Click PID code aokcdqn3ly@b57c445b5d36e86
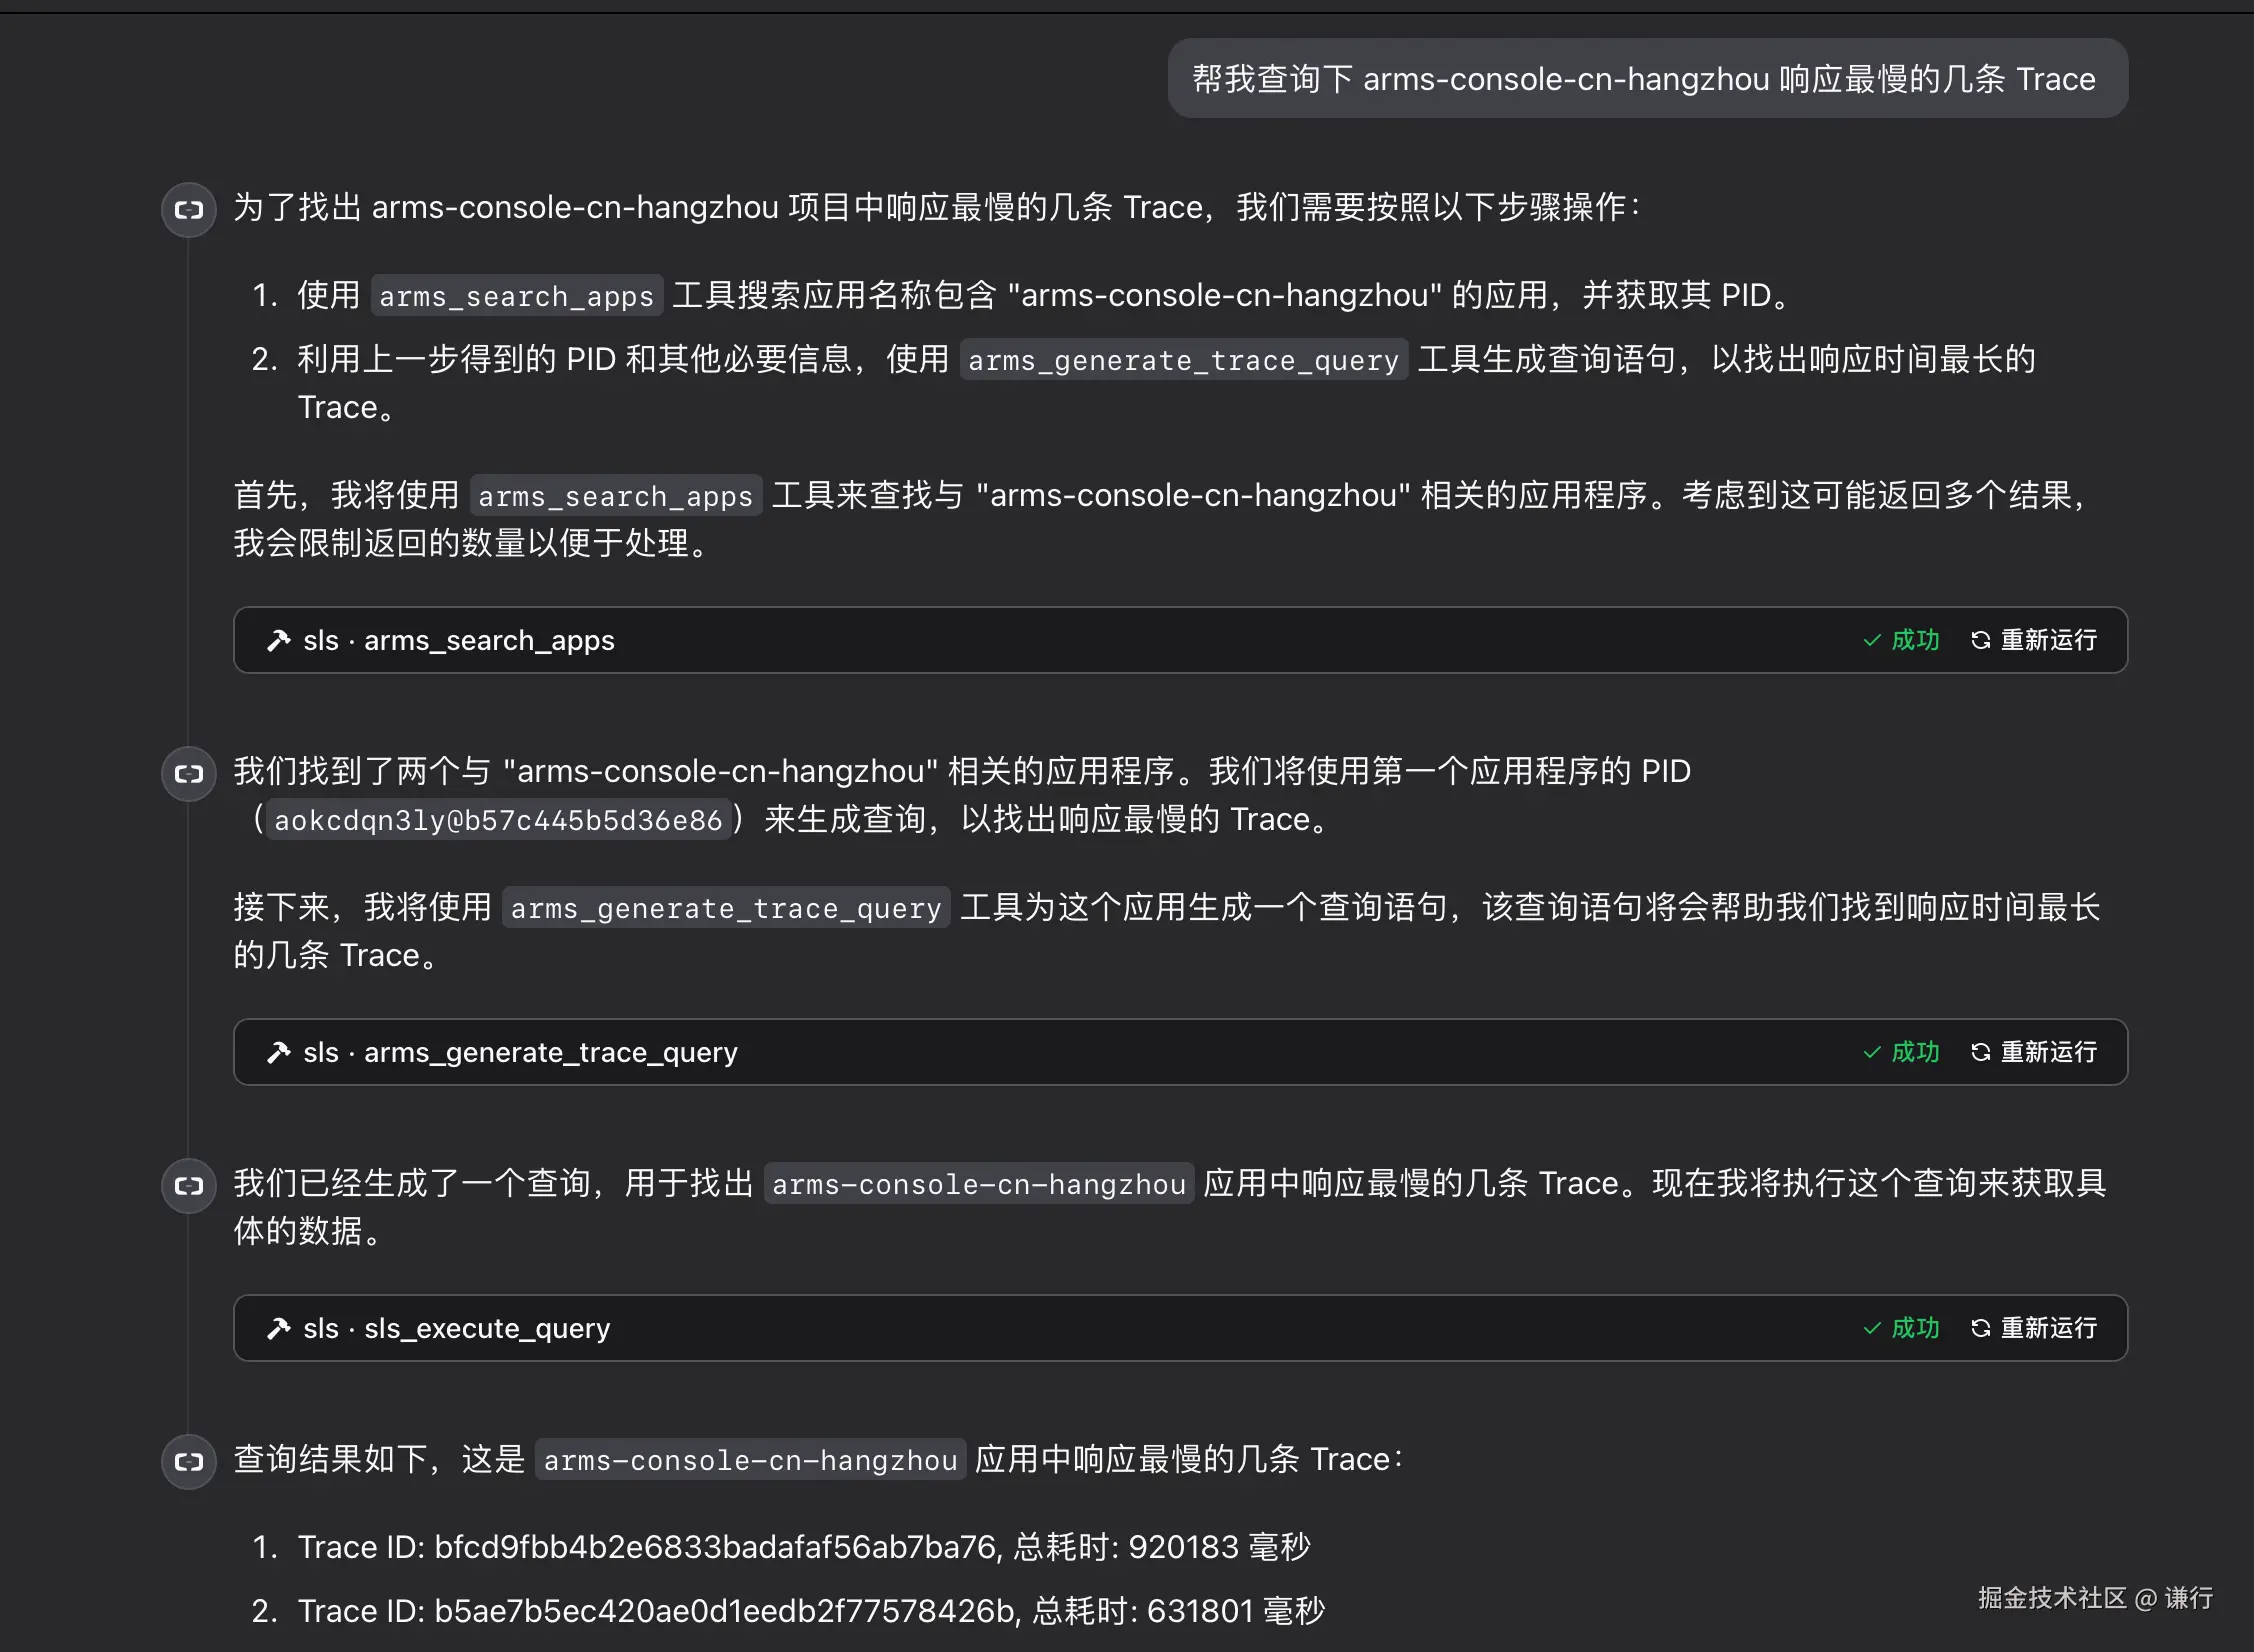The height and width of the screenshot is (1652, 2254). (498, 821)
